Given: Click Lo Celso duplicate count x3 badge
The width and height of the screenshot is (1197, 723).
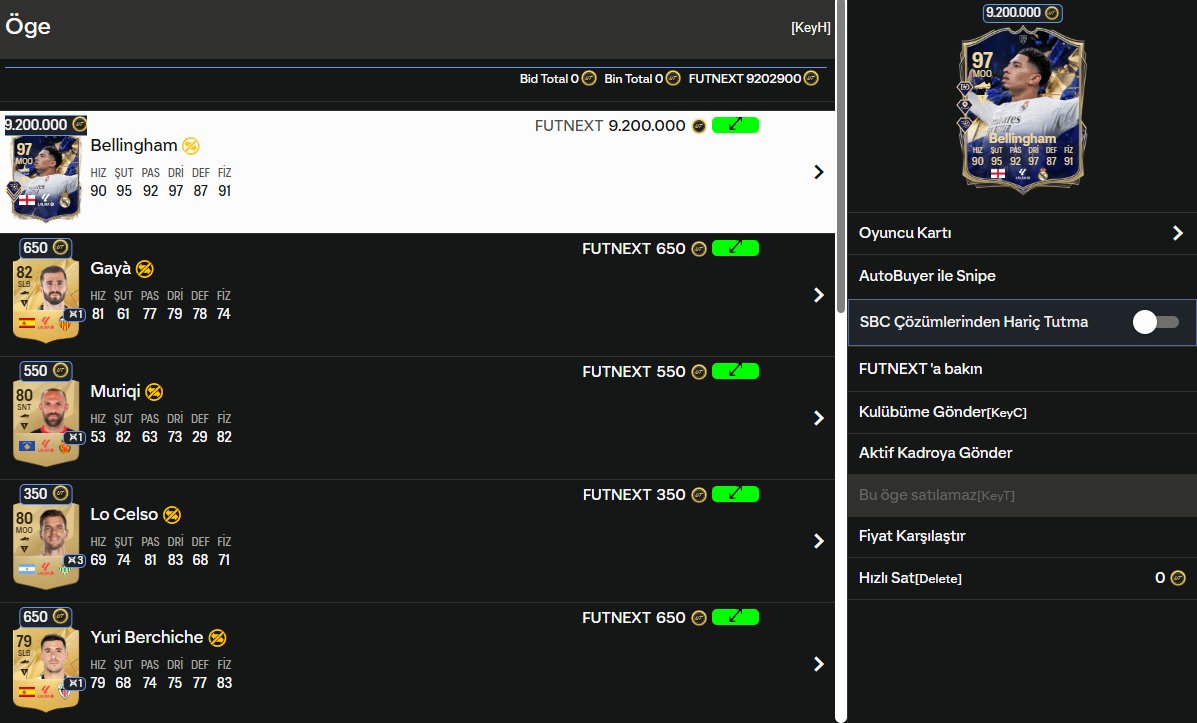Looking at the screenshot, I should pyautogui.click(x=75, y=560).
